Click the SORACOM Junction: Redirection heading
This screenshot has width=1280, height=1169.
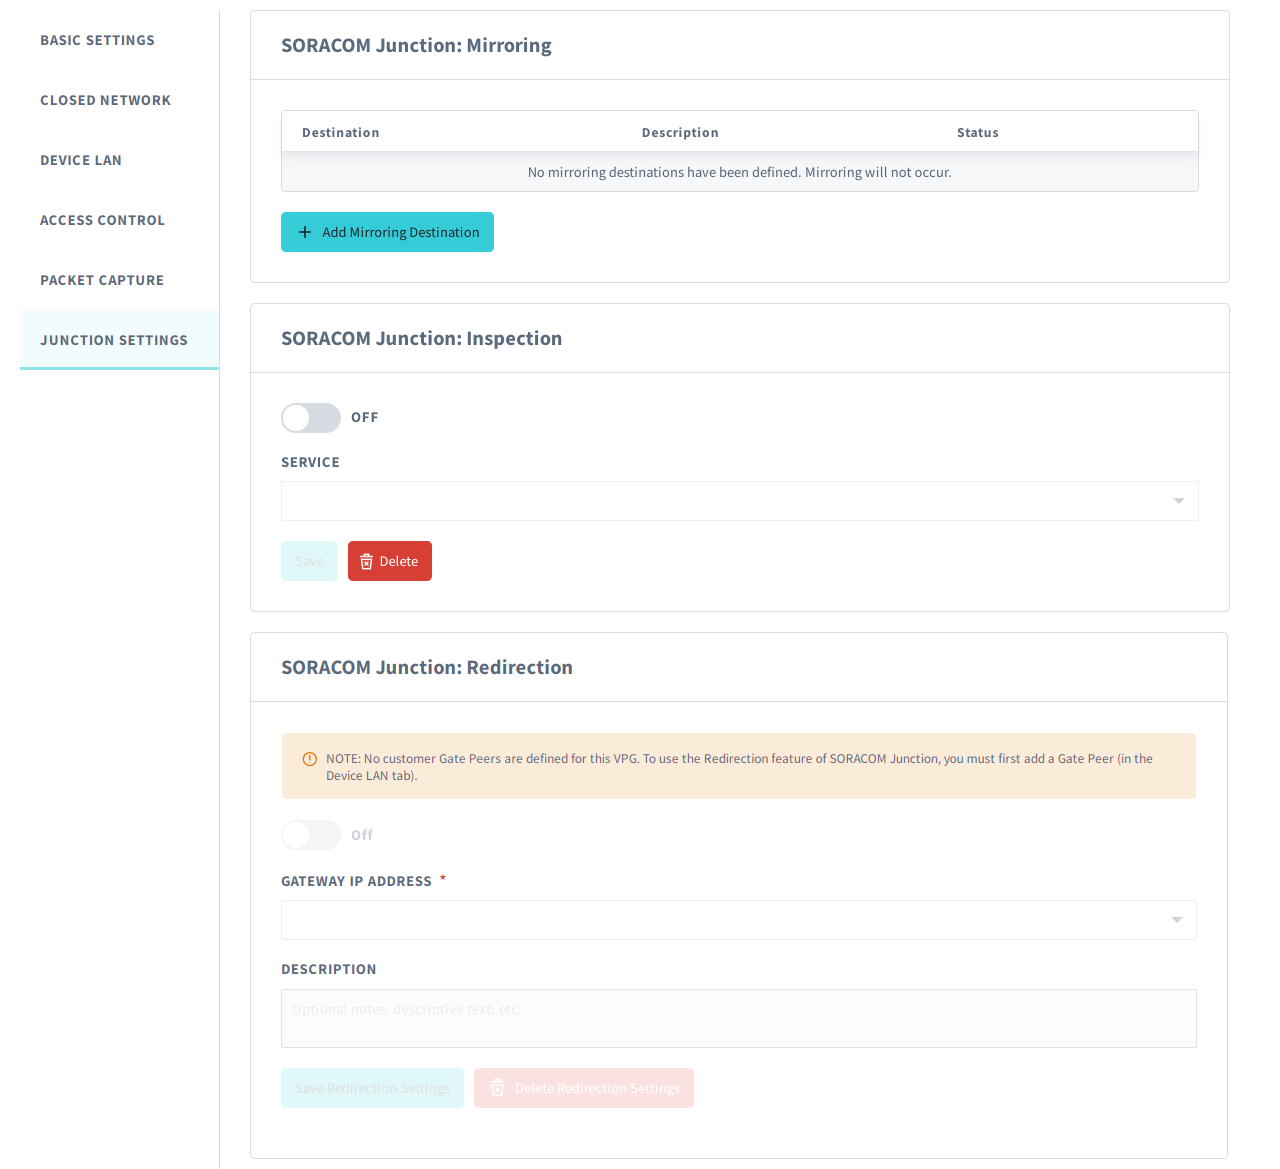click(427, 667)
